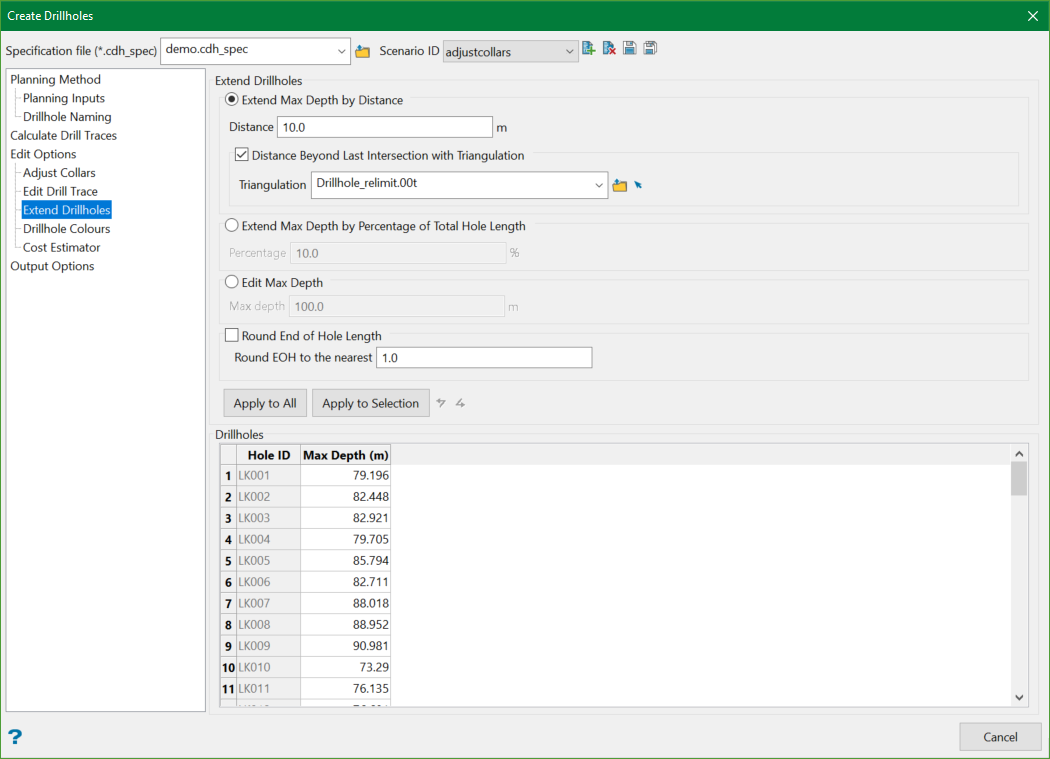The width and height of the screenshot is (1050, 759).
Task: Pick triangulation from screen with arrow icon
Action: click(x=638, y=185)
